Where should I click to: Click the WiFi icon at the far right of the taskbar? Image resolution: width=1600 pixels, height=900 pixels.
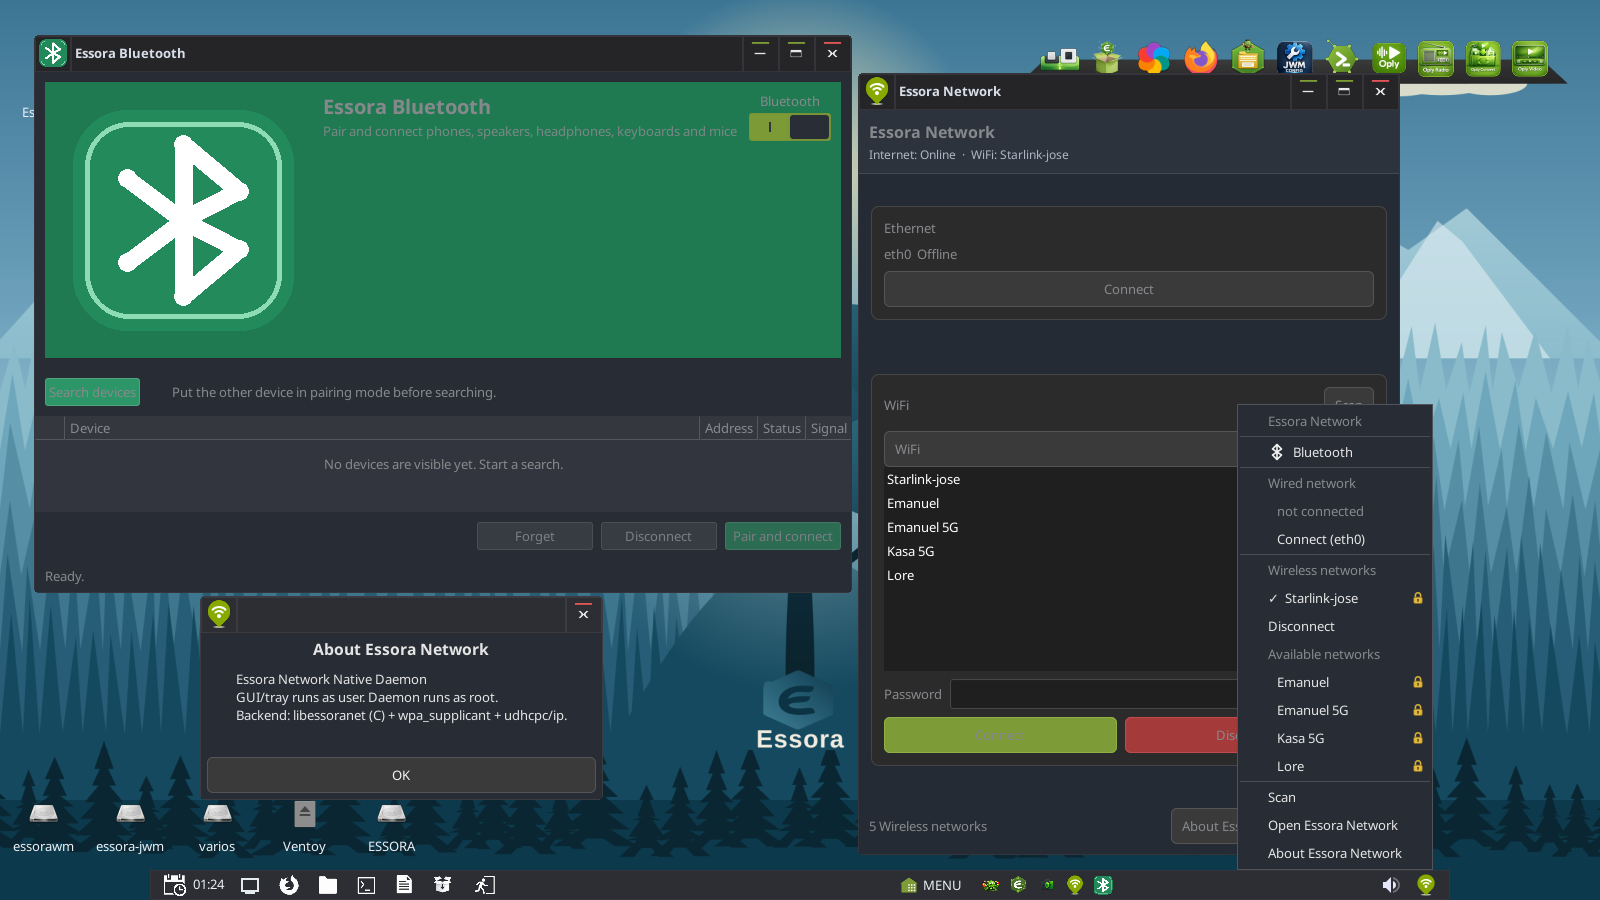(x=1426, y=885)
